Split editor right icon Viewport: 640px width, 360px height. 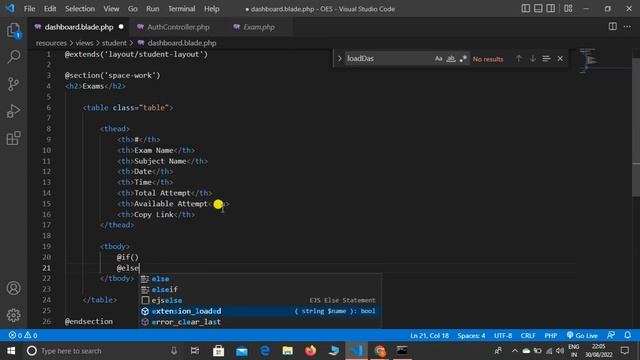613,27
